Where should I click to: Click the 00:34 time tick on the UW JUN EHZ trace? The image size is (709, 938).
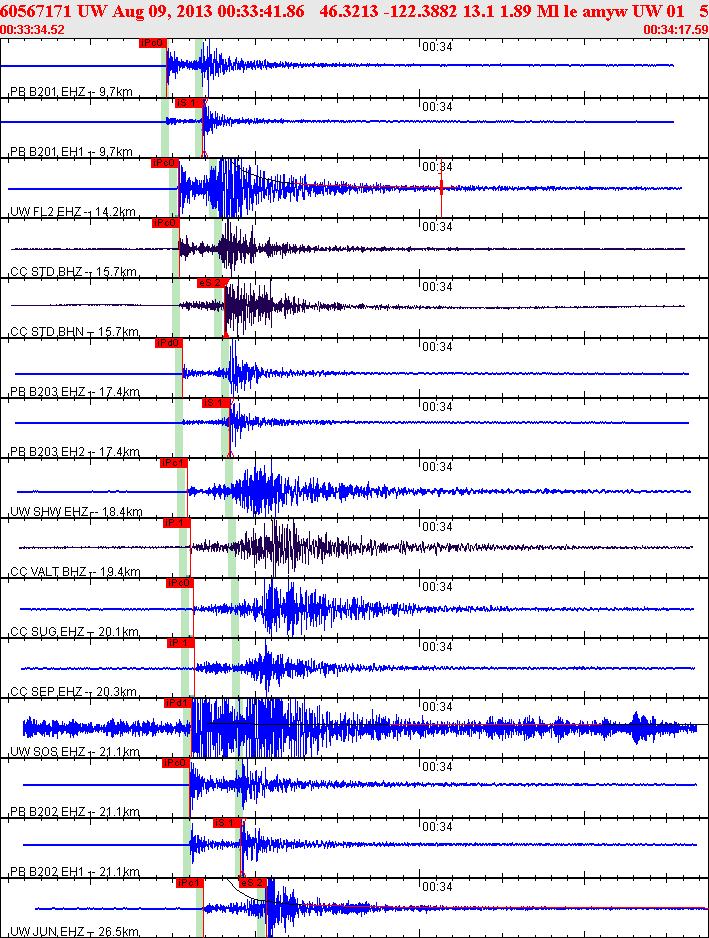coord(437,887)
